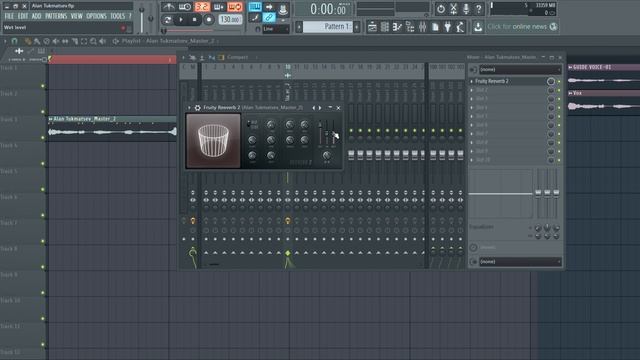
Task: Start playback with the play button
Action: point(181,19)
